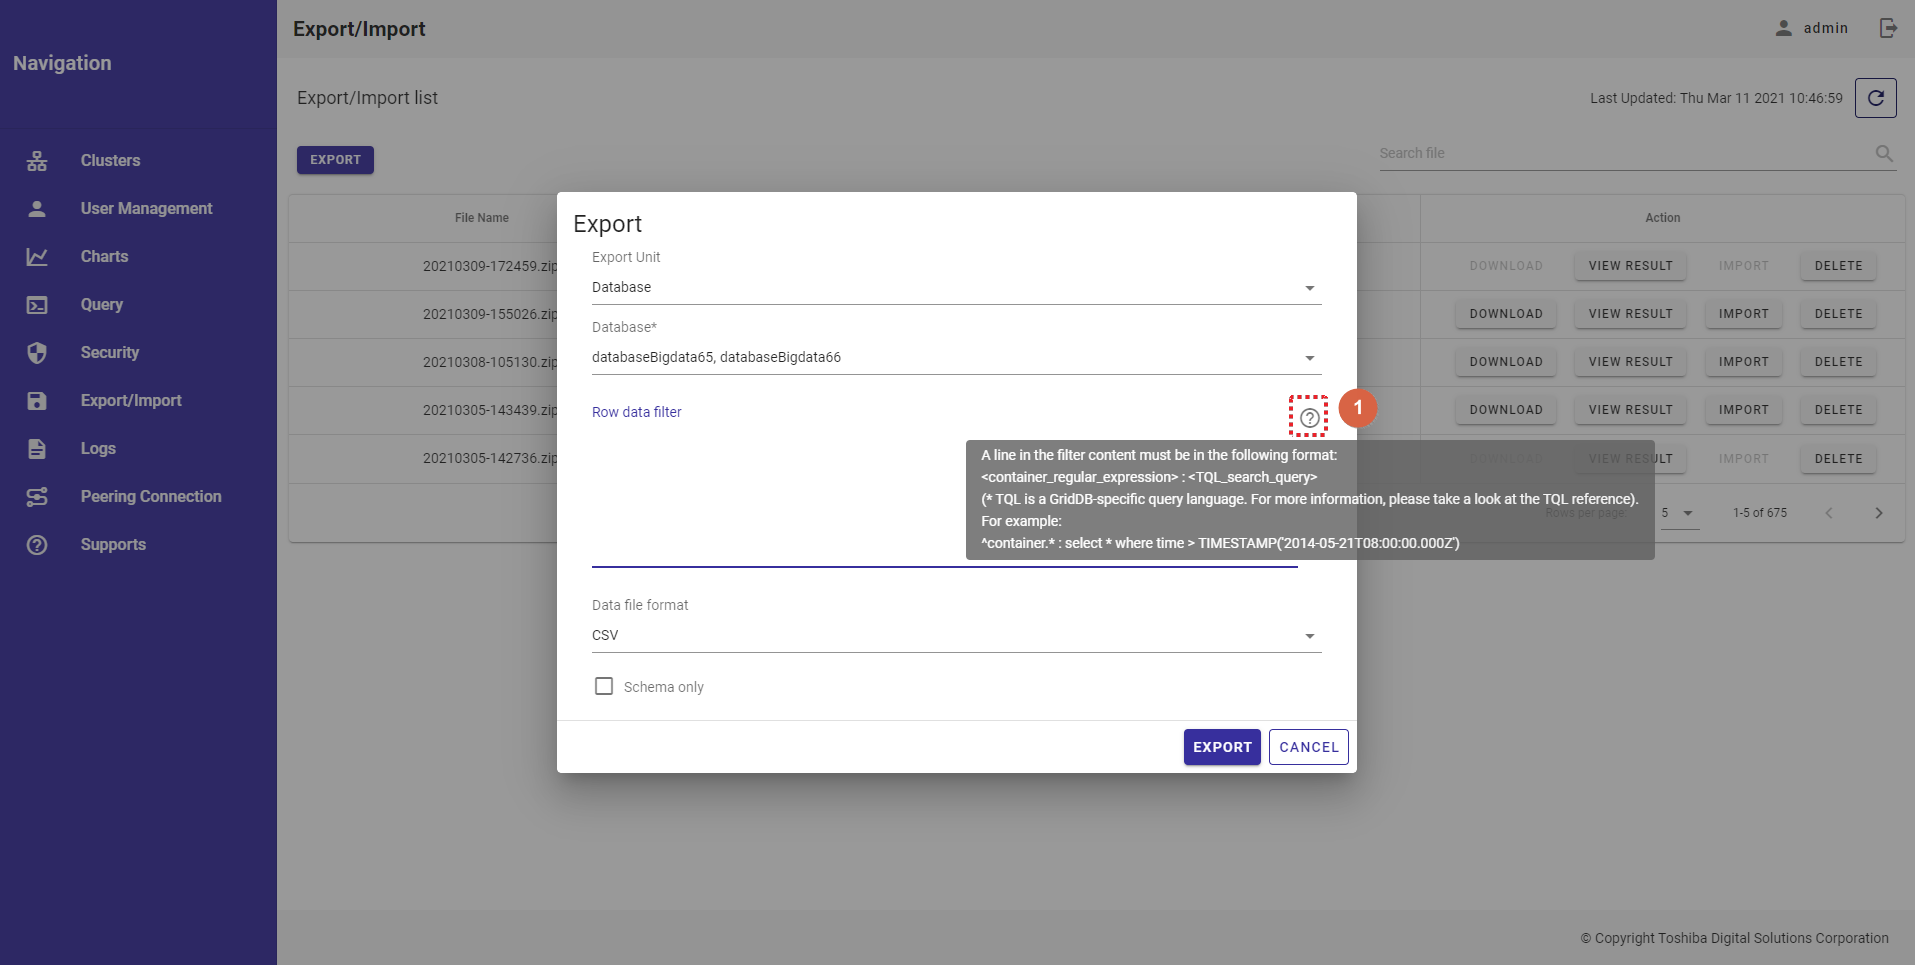Viewport: 1915px width, 965px height.
Task: Select Export/Import in navigation
Action: coord(131,400)
